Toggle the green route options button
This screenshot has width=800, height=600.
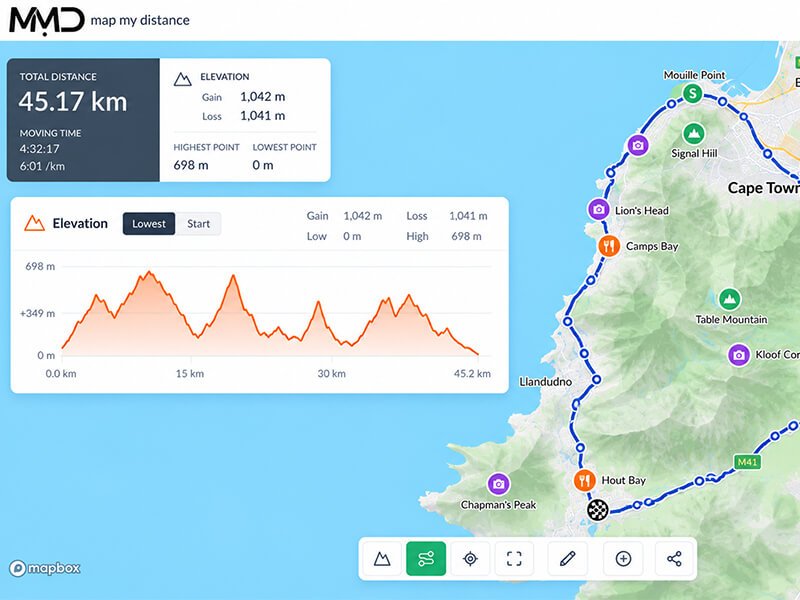point(426,559)
